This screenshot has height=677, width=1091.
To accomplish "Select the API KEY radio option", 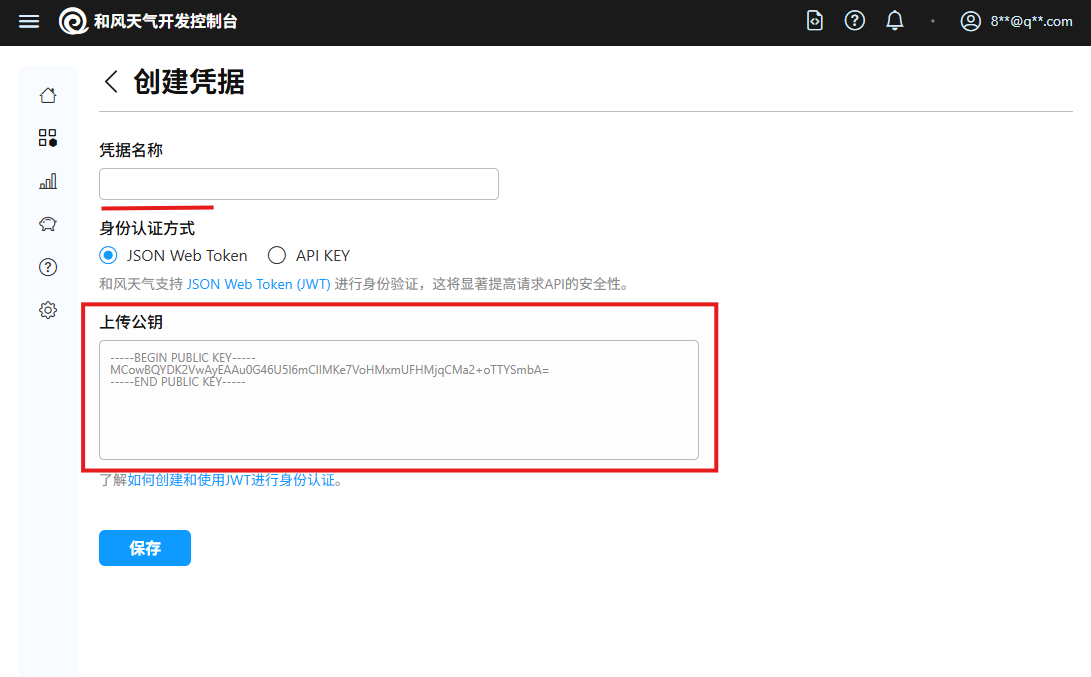I will click(x=277, y=256).
